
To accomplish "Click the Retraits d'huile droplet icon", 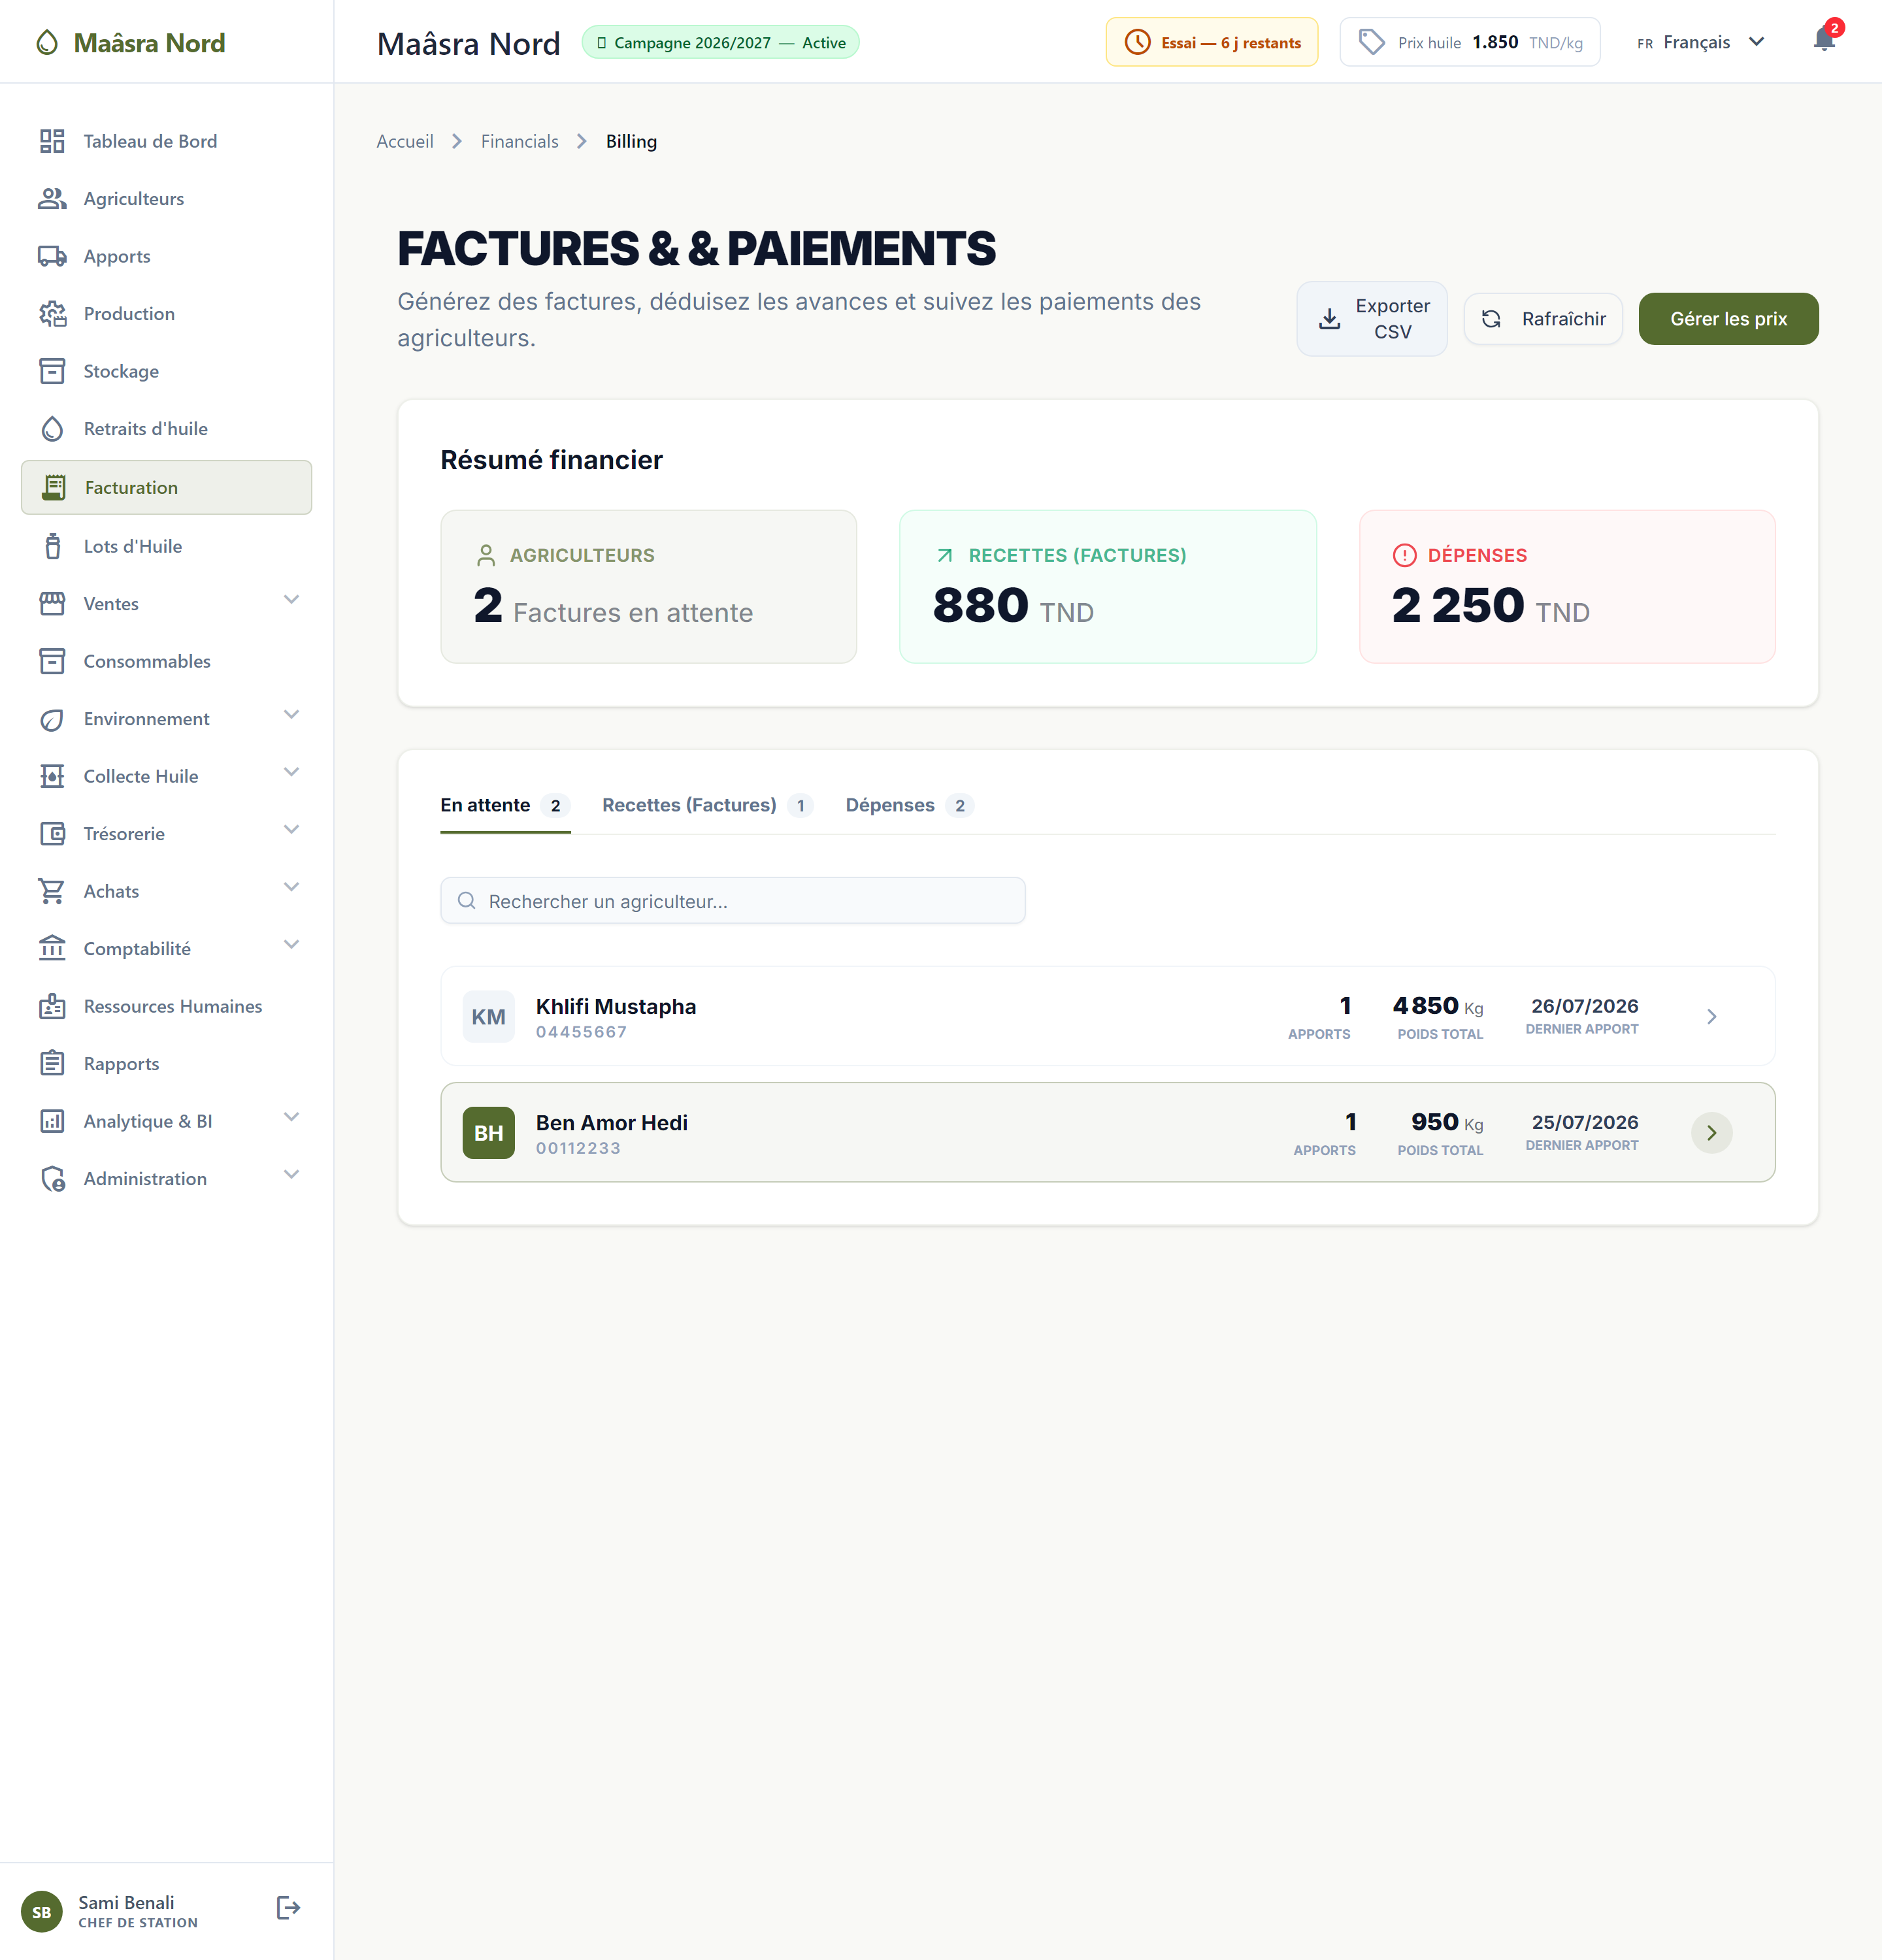I will pyautogui.click(x=52, y=428).
